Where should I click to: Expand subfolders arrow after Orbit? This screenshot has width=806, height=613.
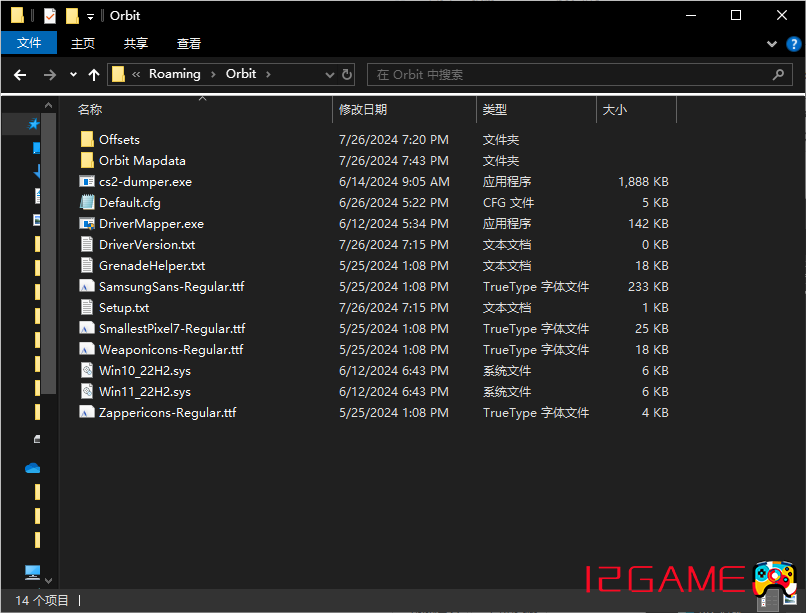(x=268, y=75)
